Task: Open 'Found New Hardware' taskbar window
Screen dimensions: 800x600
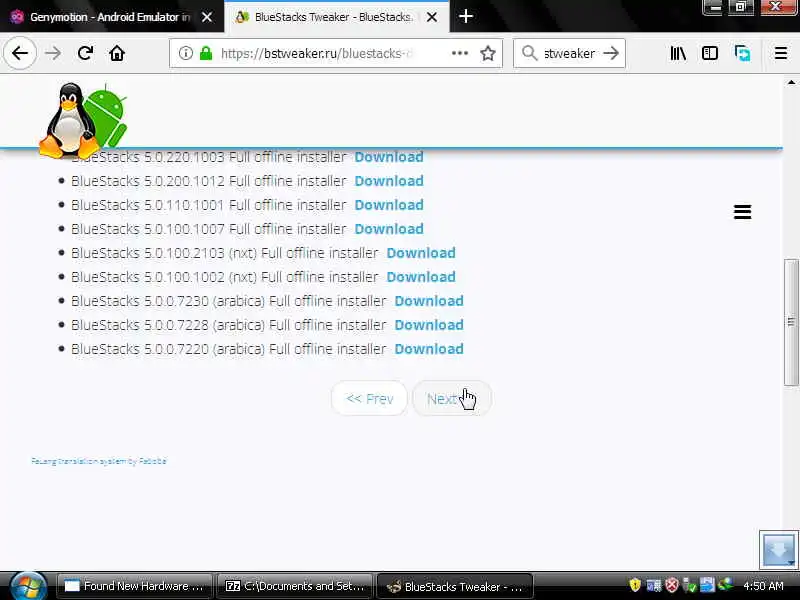Action: pyautogui.click(x=134, y=586)
